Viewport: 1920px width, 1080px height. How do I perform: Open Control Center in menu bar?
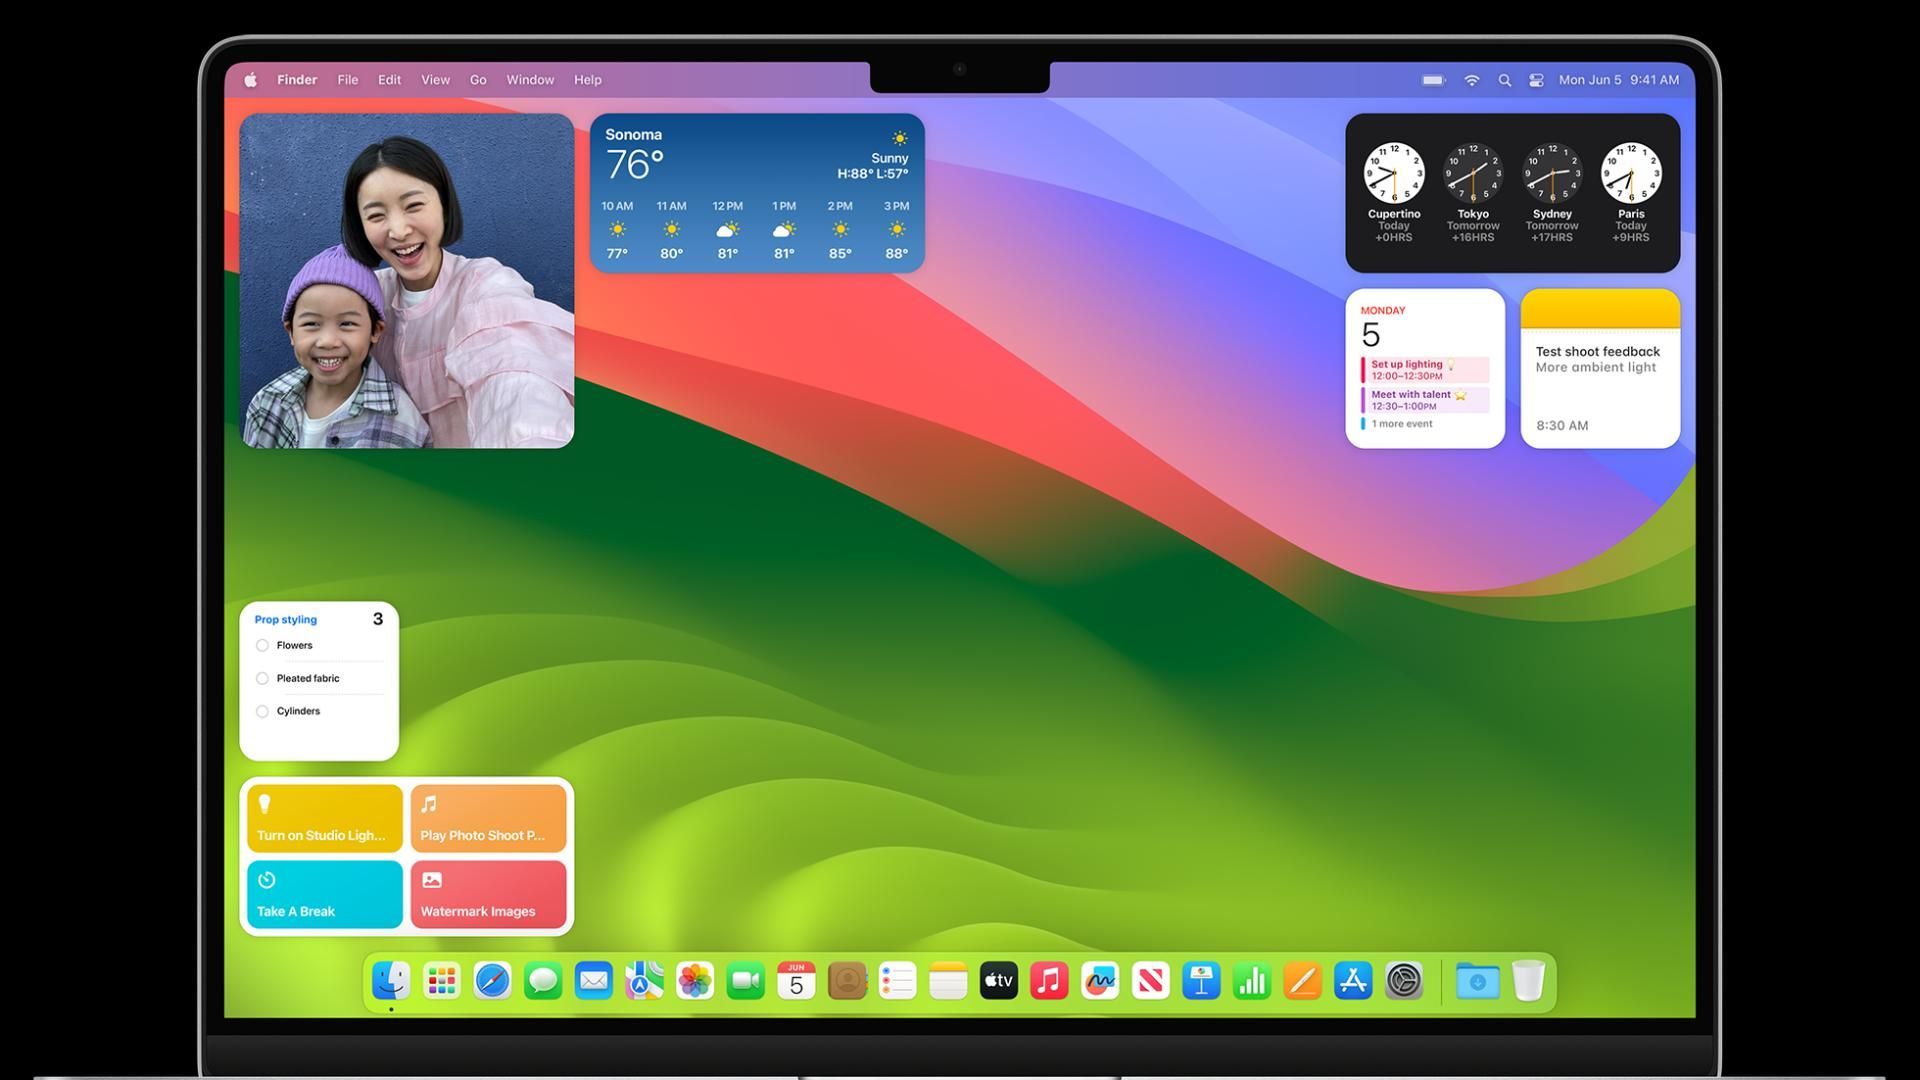pos(1536,80)
